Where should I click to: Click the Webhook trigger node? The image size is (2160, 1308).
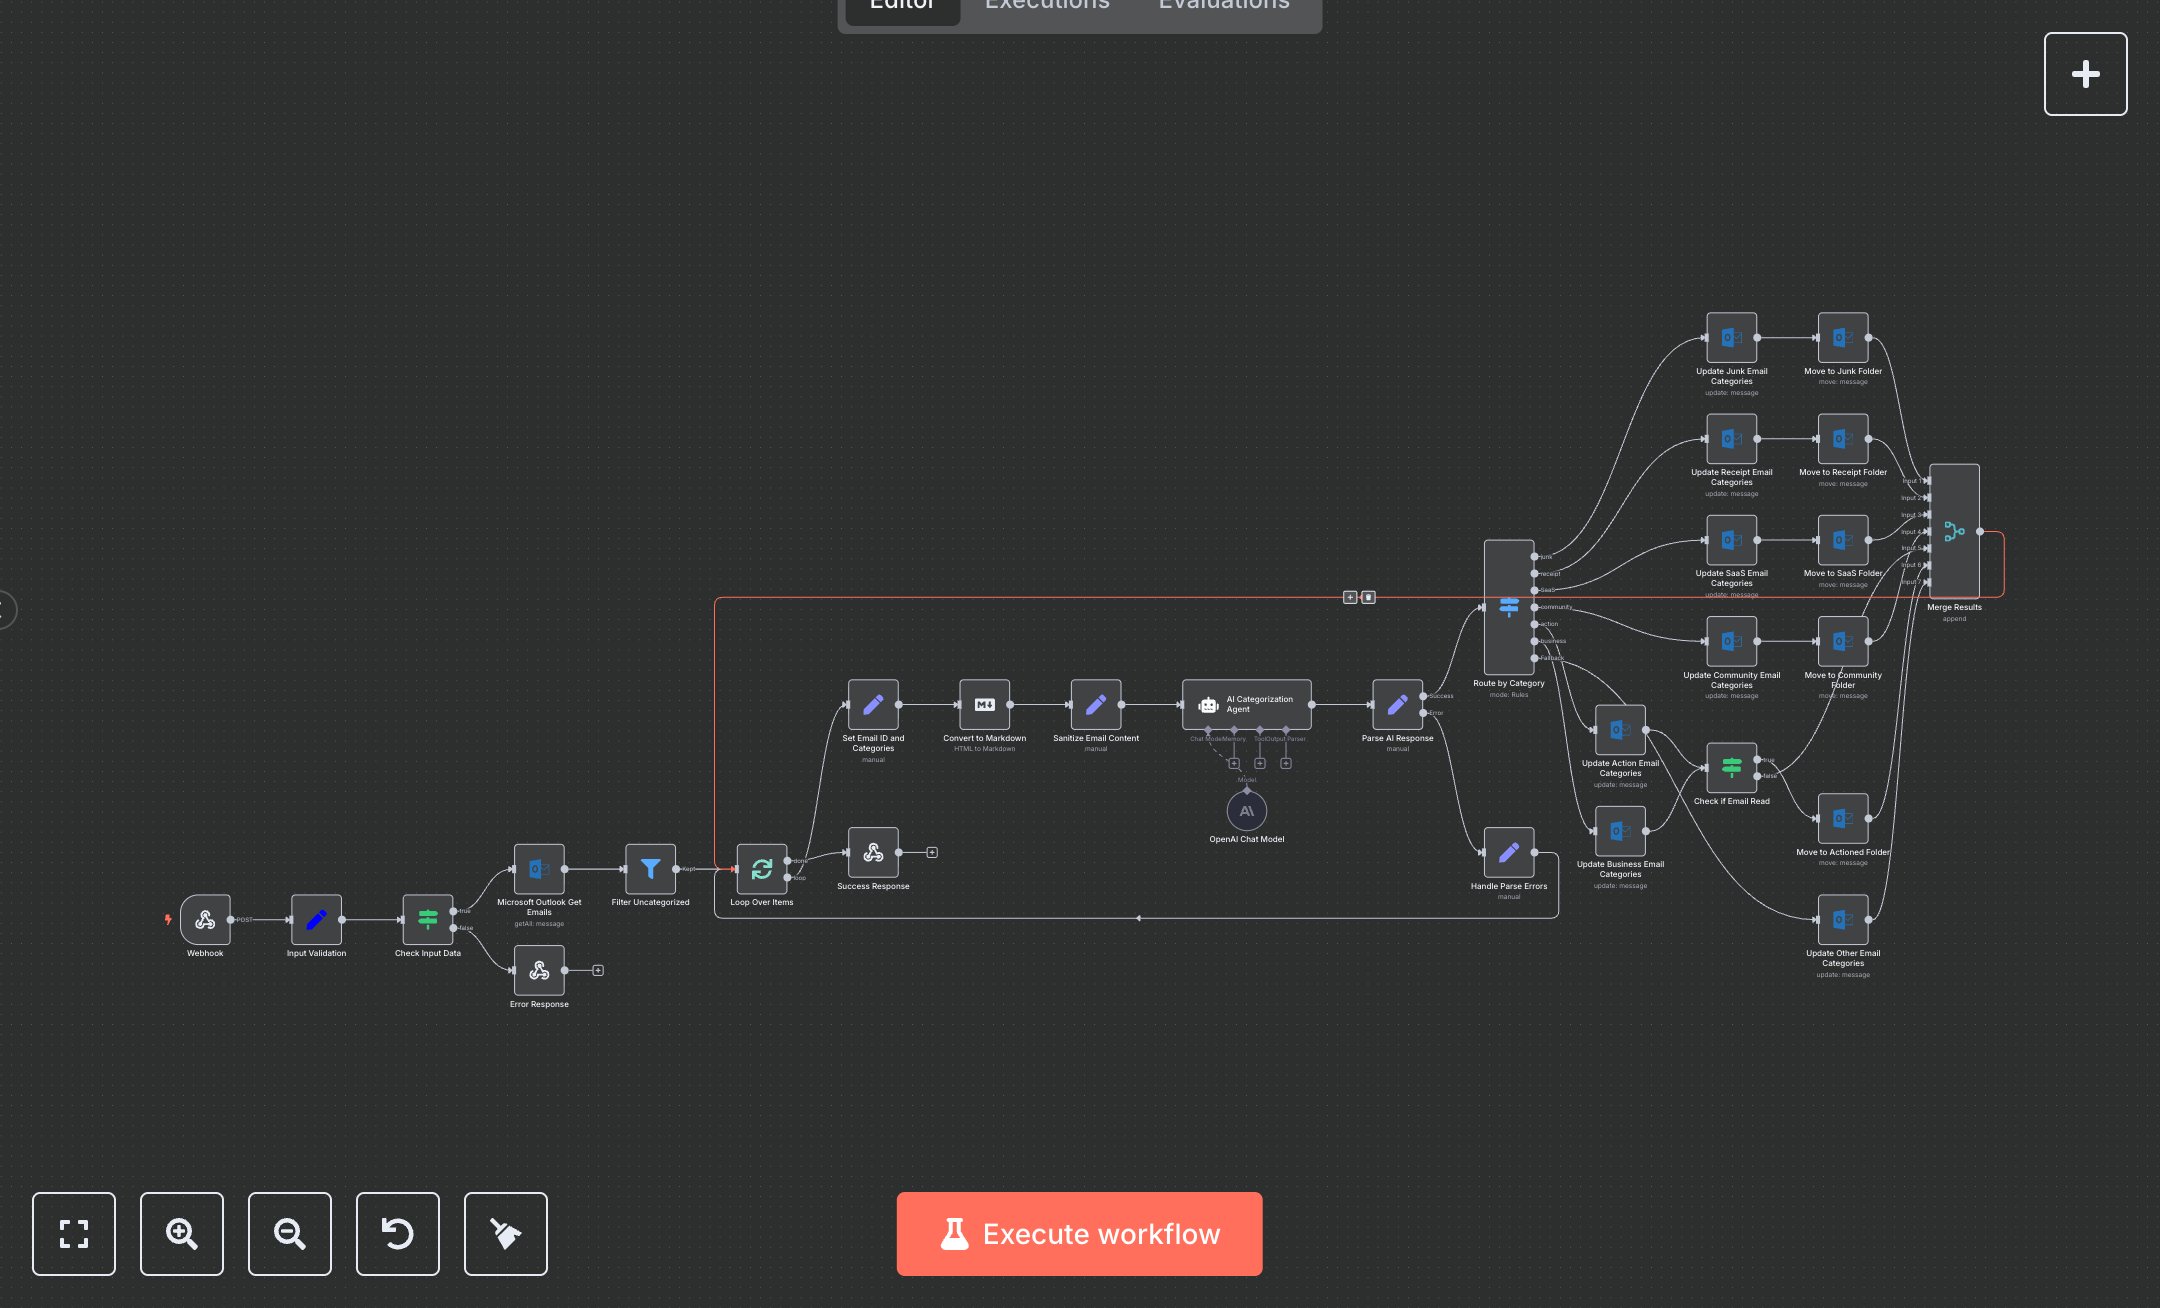pos(206,919)
